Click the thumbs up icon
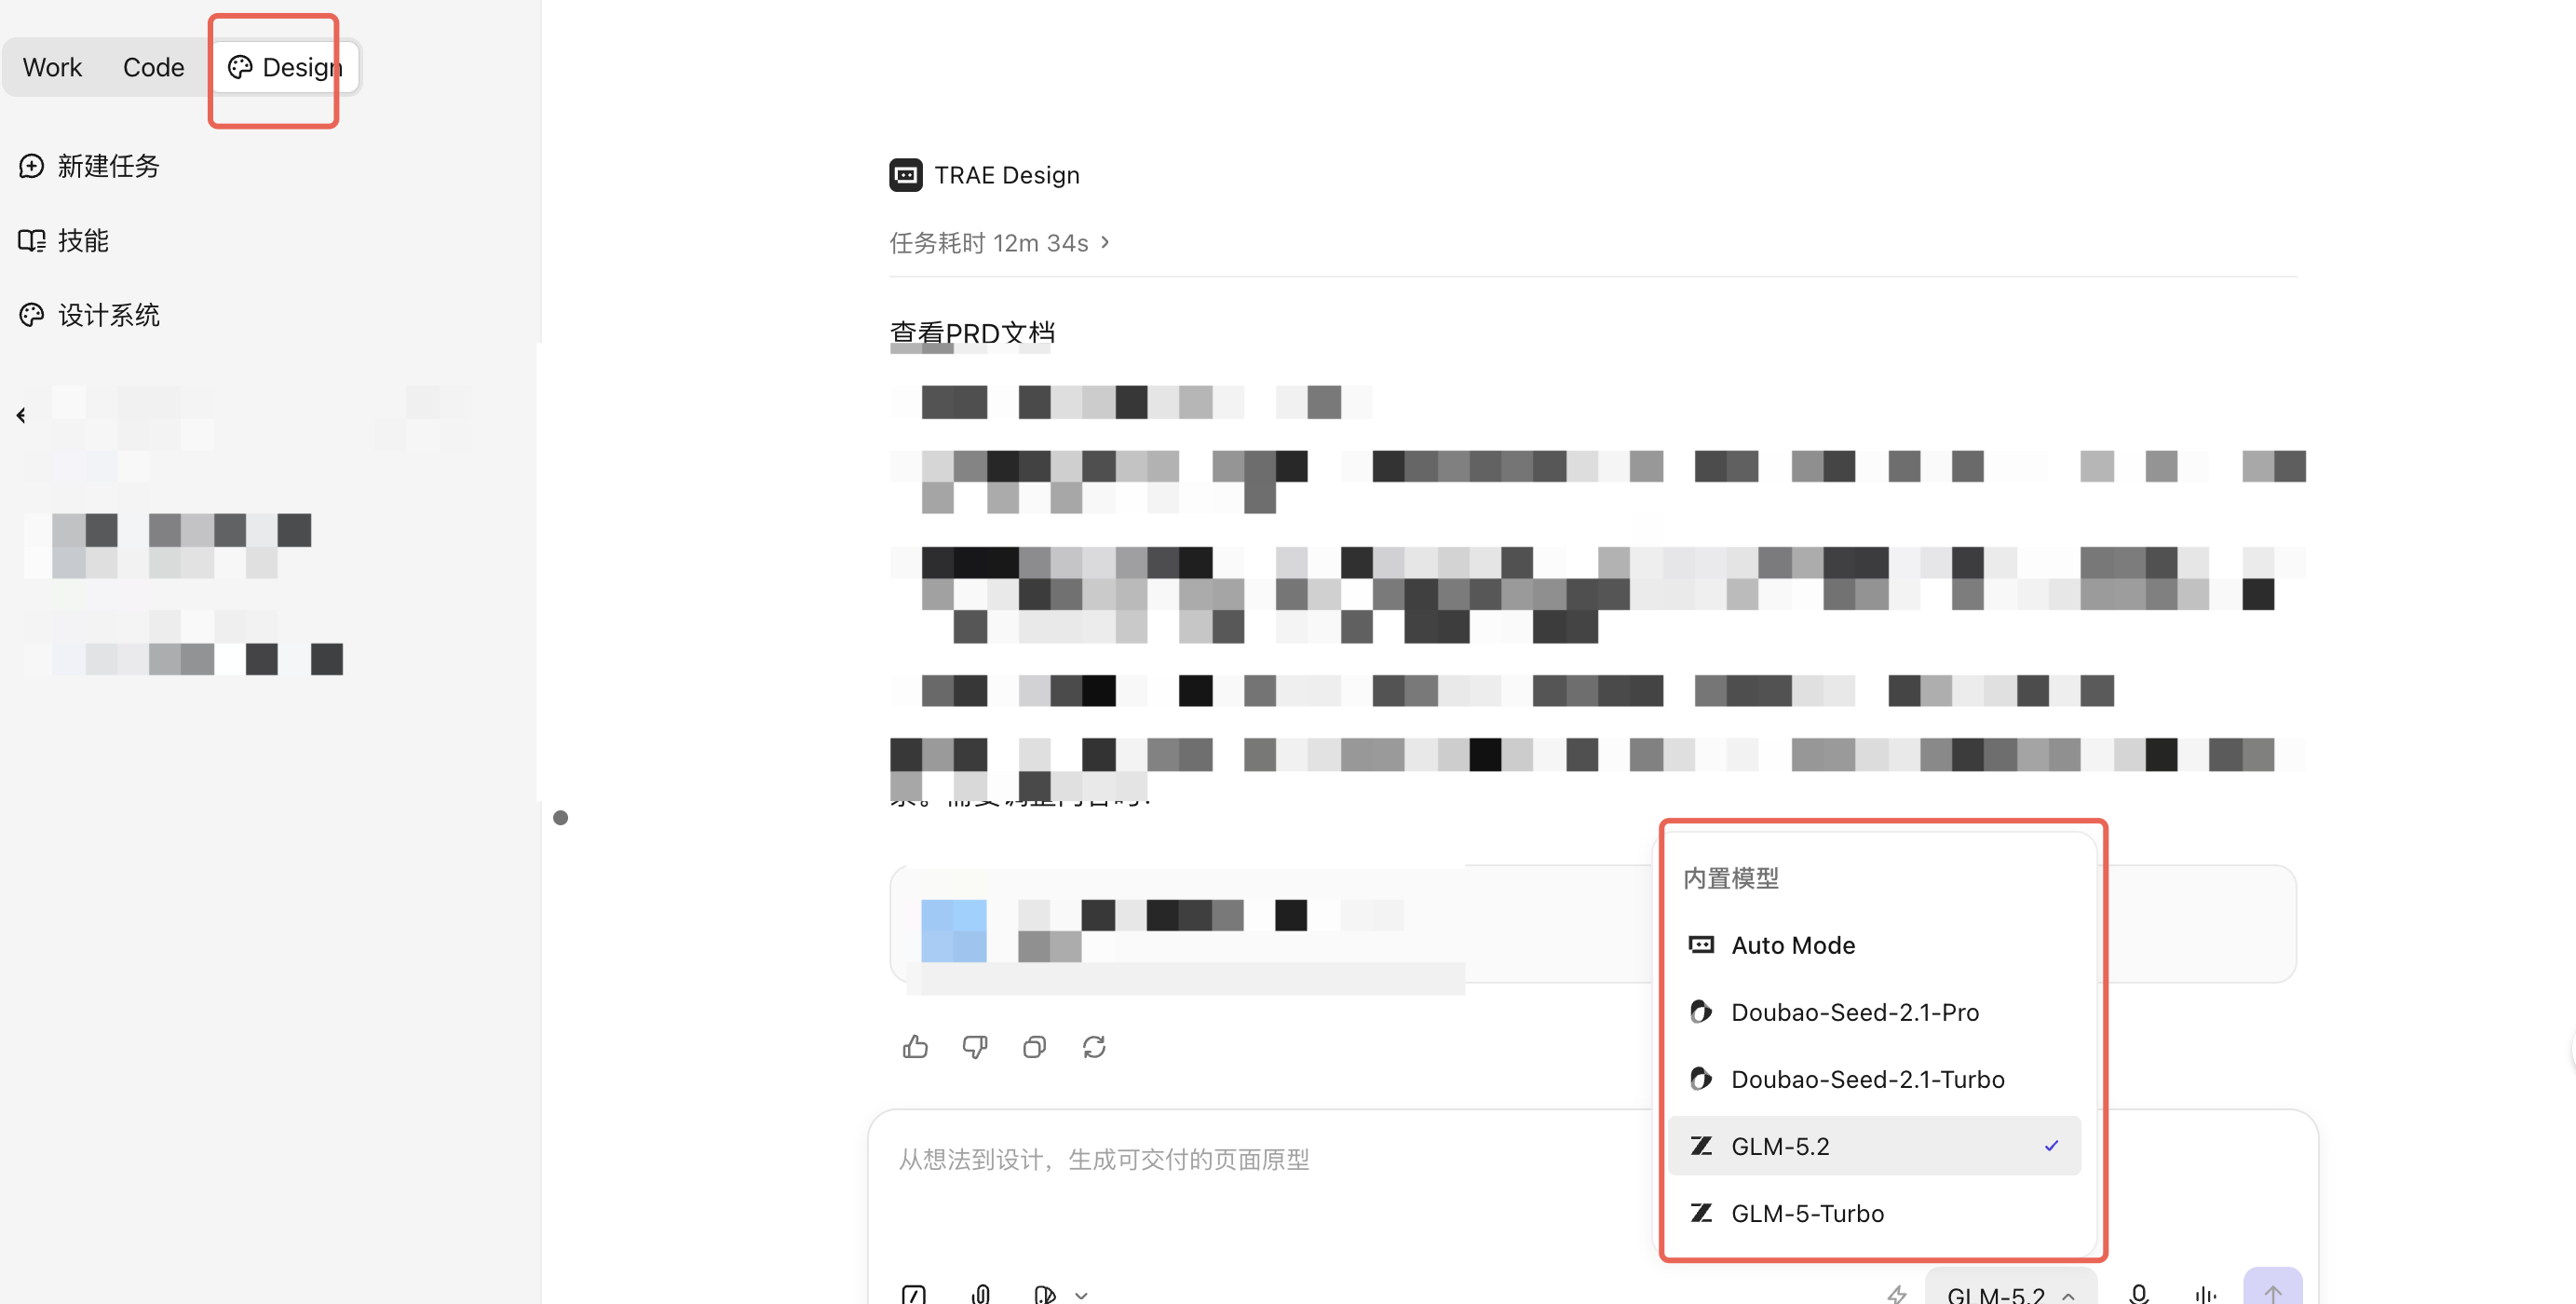 tap(915, 1047)
